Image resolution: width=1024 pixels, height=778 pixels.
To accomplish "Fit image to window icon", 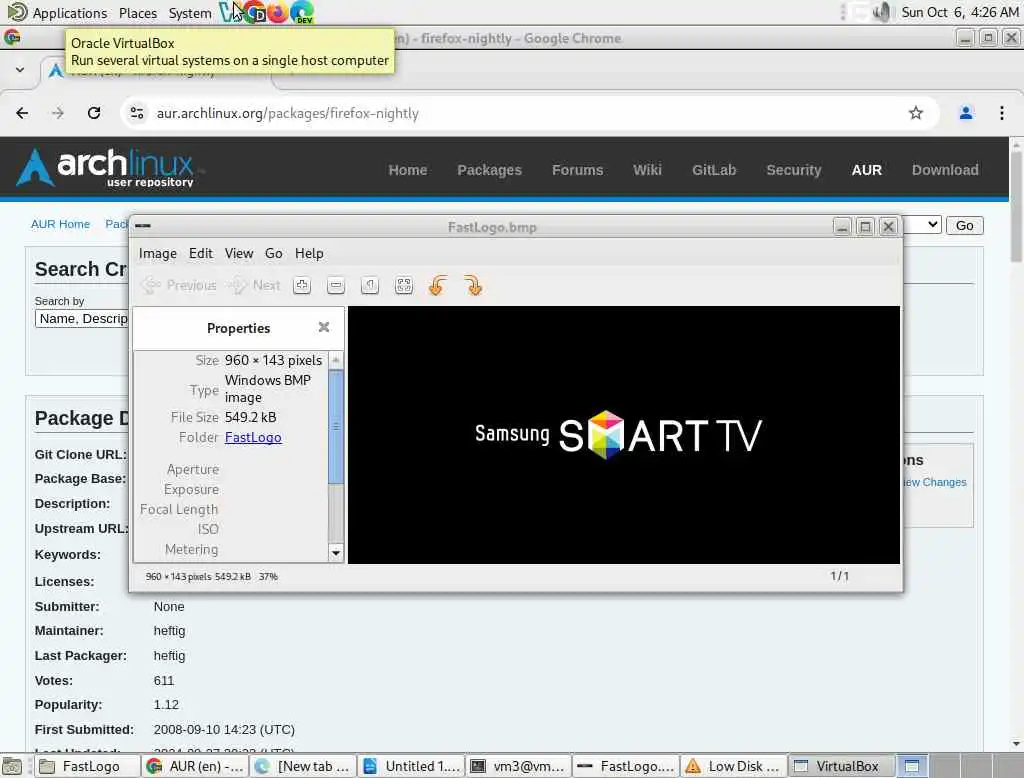I will tap(404, 285).
